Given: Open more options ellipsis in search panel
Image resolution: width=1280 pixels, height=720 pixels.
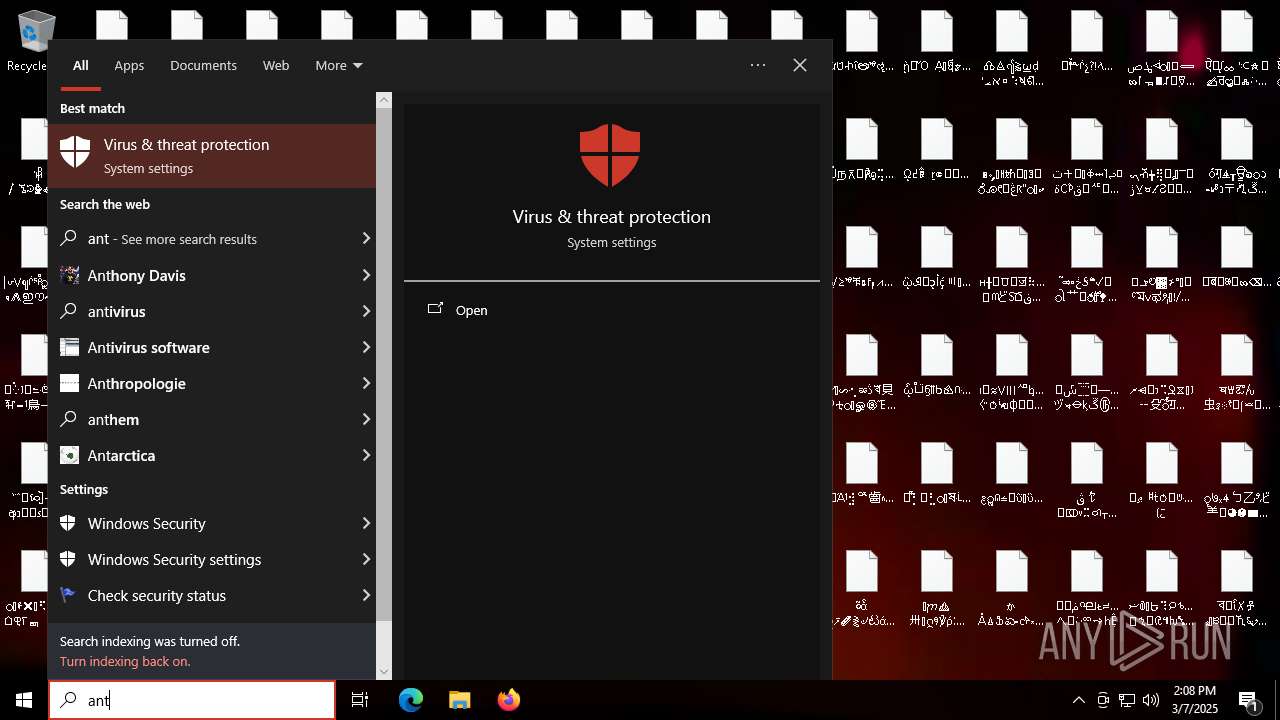Looking at the screenshot, I should click(x=758, y=65).
